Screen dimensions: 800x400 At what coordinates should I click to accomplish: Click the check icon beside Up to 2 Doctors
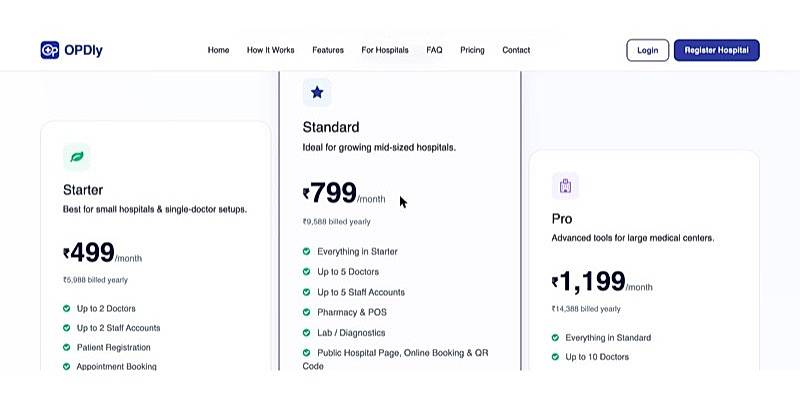(x=66, y=308)
